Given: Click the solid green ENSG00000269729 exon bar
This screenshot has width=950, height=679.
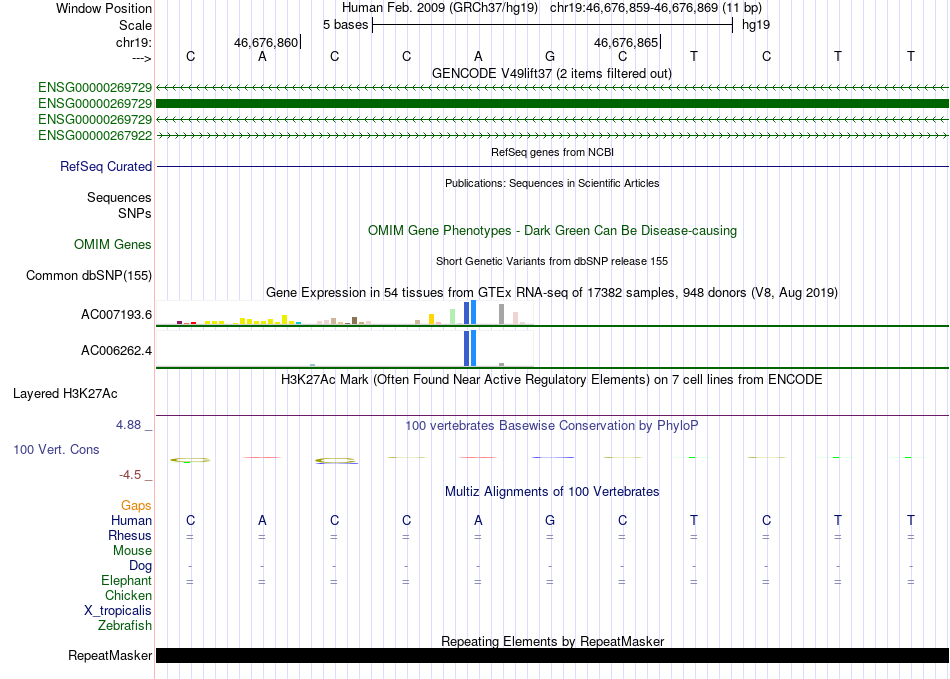Looking at the screenshot, I should pos(552,104).
